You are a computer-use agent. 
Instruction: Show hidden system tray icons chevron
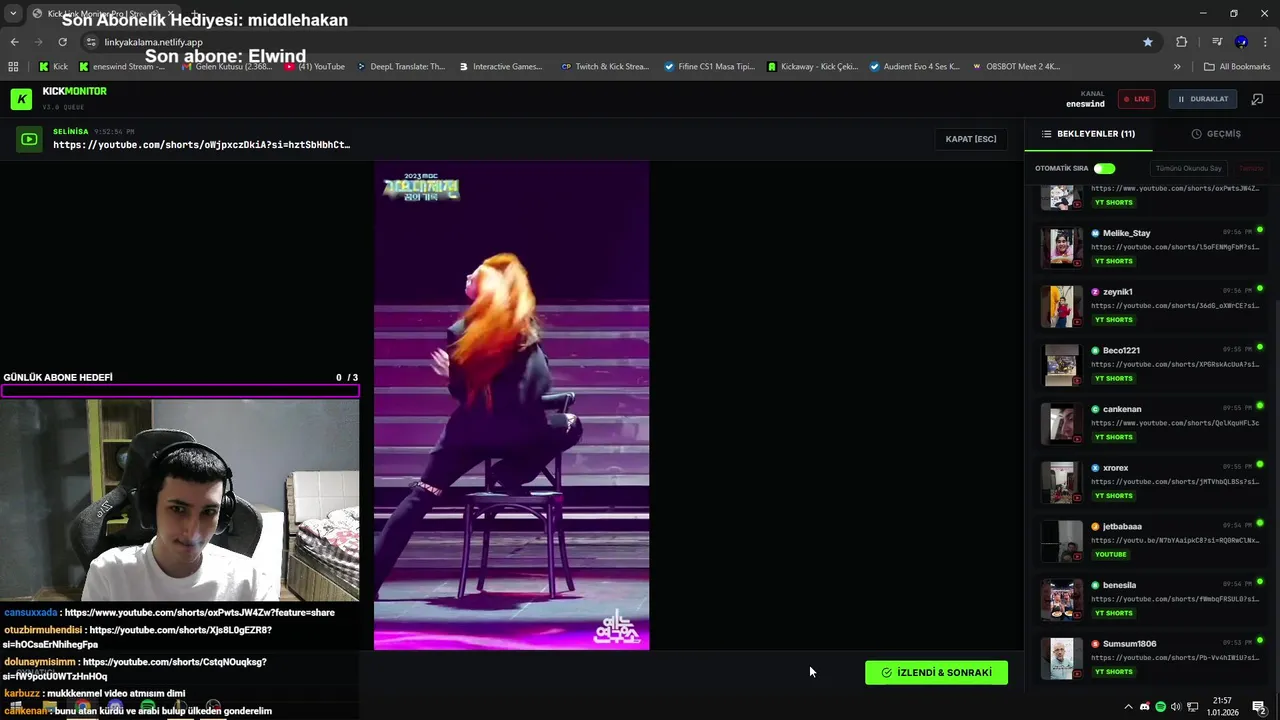[x=1129, y=707]
